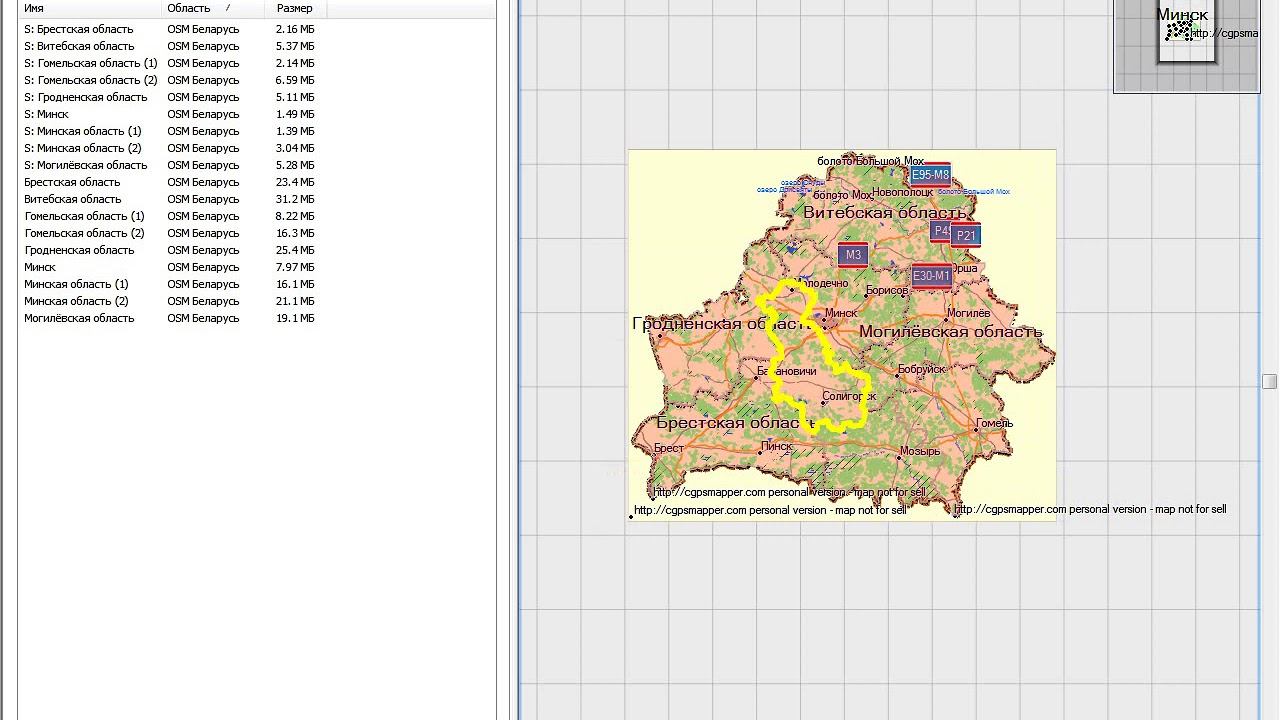
Task: Click the Минск map tile preview
Action: 1187,32
